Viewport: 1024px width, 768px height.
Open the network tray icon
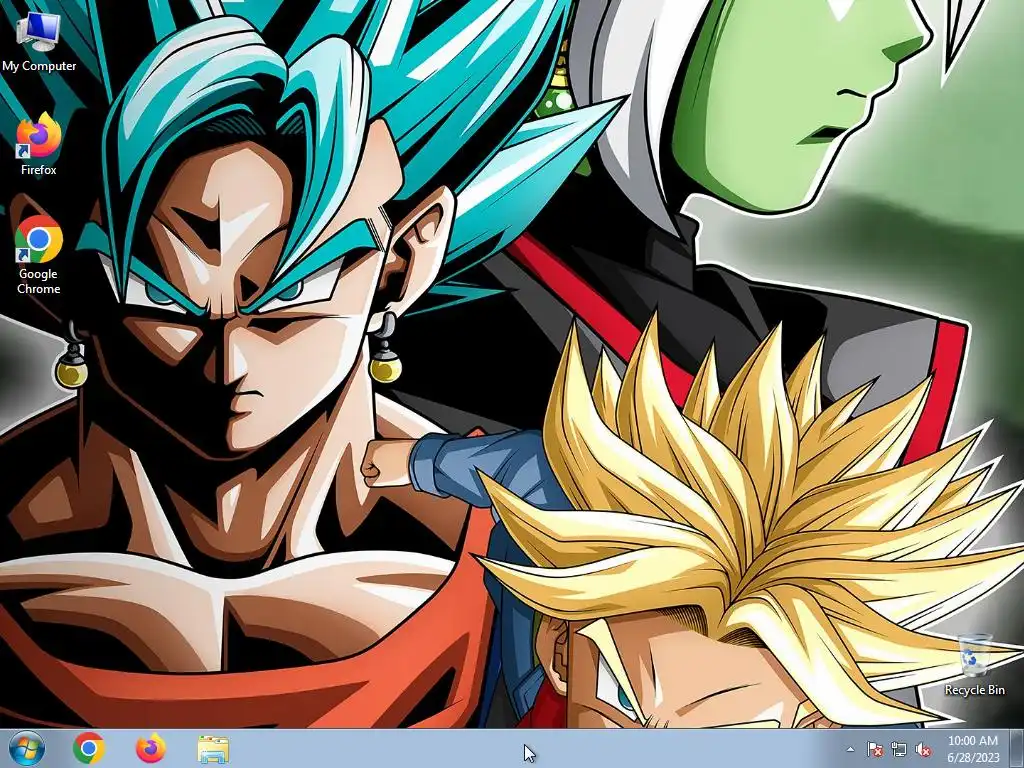(x=899, y=749)
